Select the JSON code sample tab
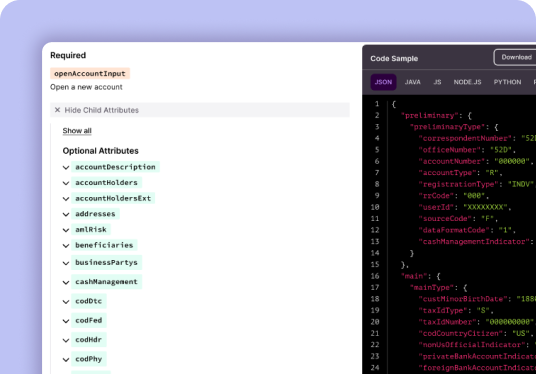The width and height of the screenshot is (536, 374). click(383, 82)
